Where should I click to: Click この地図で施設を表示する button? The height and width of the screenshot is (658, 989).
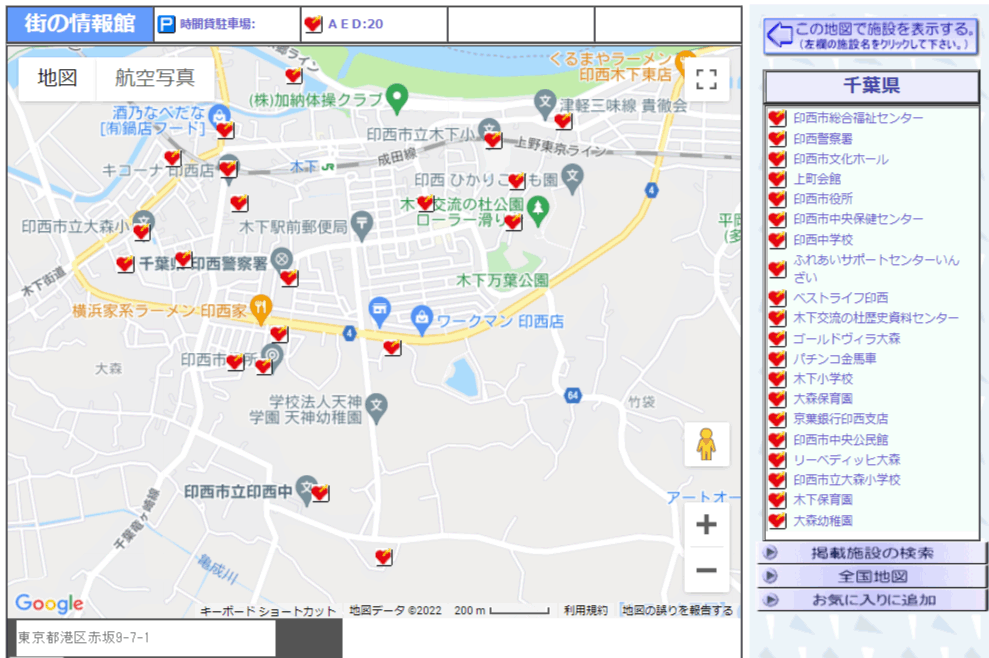(x=870, y=36)
